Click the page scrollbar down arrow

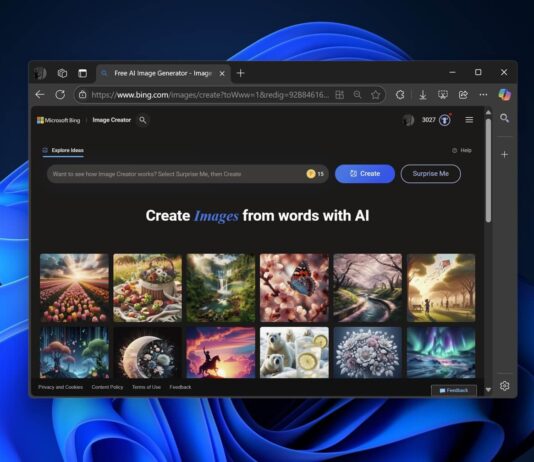tap(488, 390)
